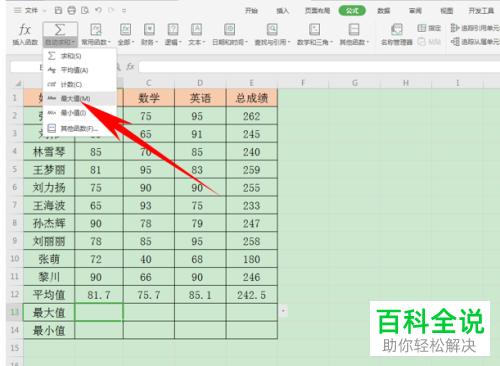500x366 pixels.
Task: Click the Financial functions icon
Action: coord(149,30)
